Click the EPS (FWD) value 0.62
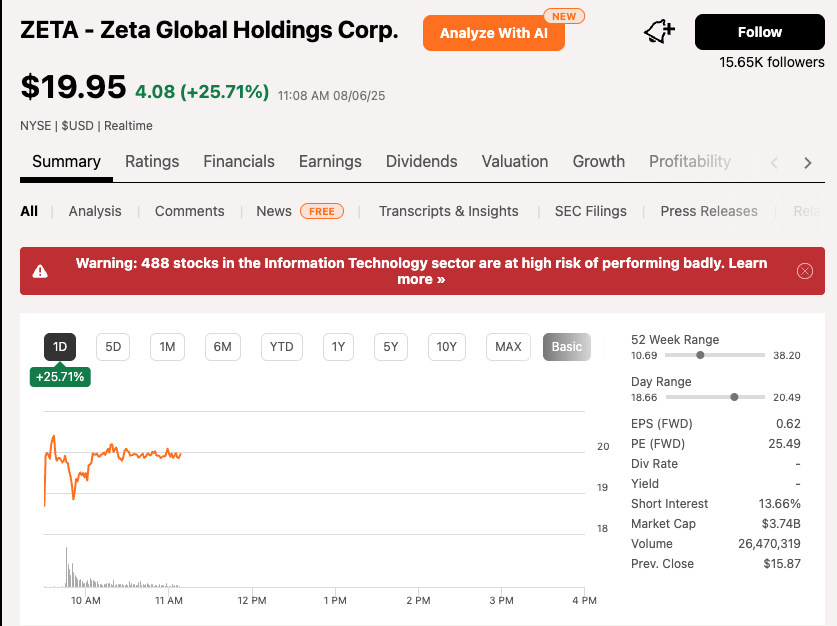The width and height of the screenshot is (837, 626). tap(788, 424)
